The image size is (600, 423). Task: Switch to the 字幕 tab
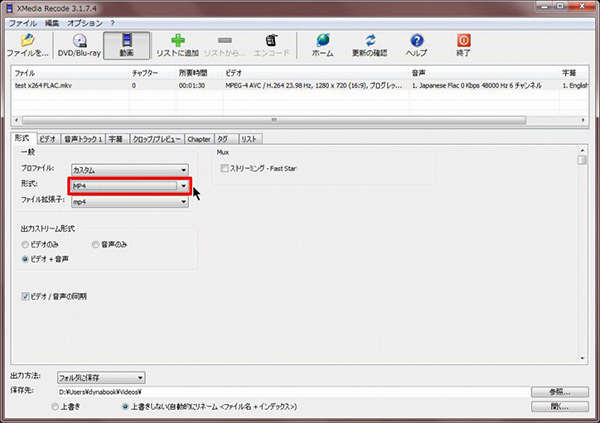(x=116, y=139)
